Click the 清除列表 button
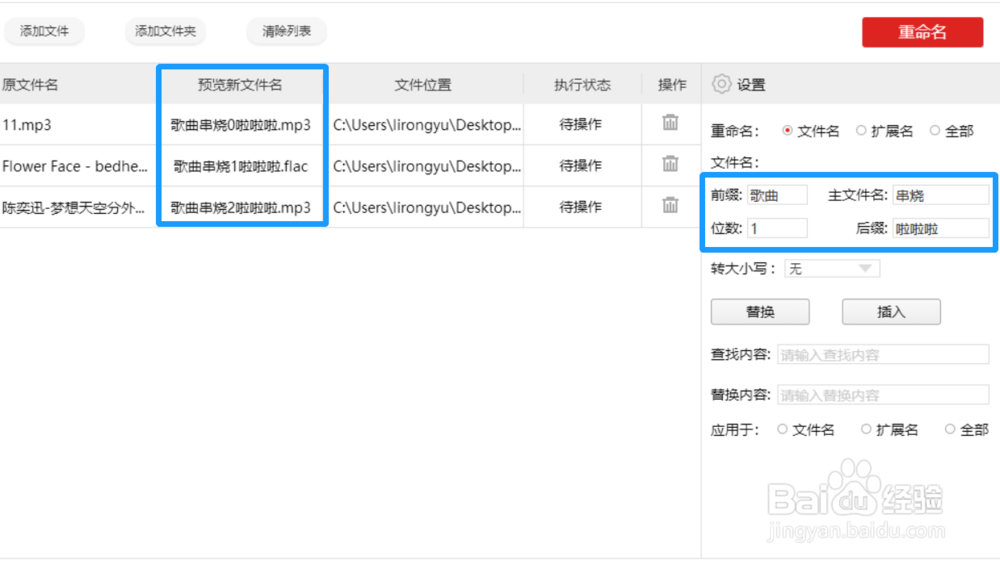 click(286, 31)
